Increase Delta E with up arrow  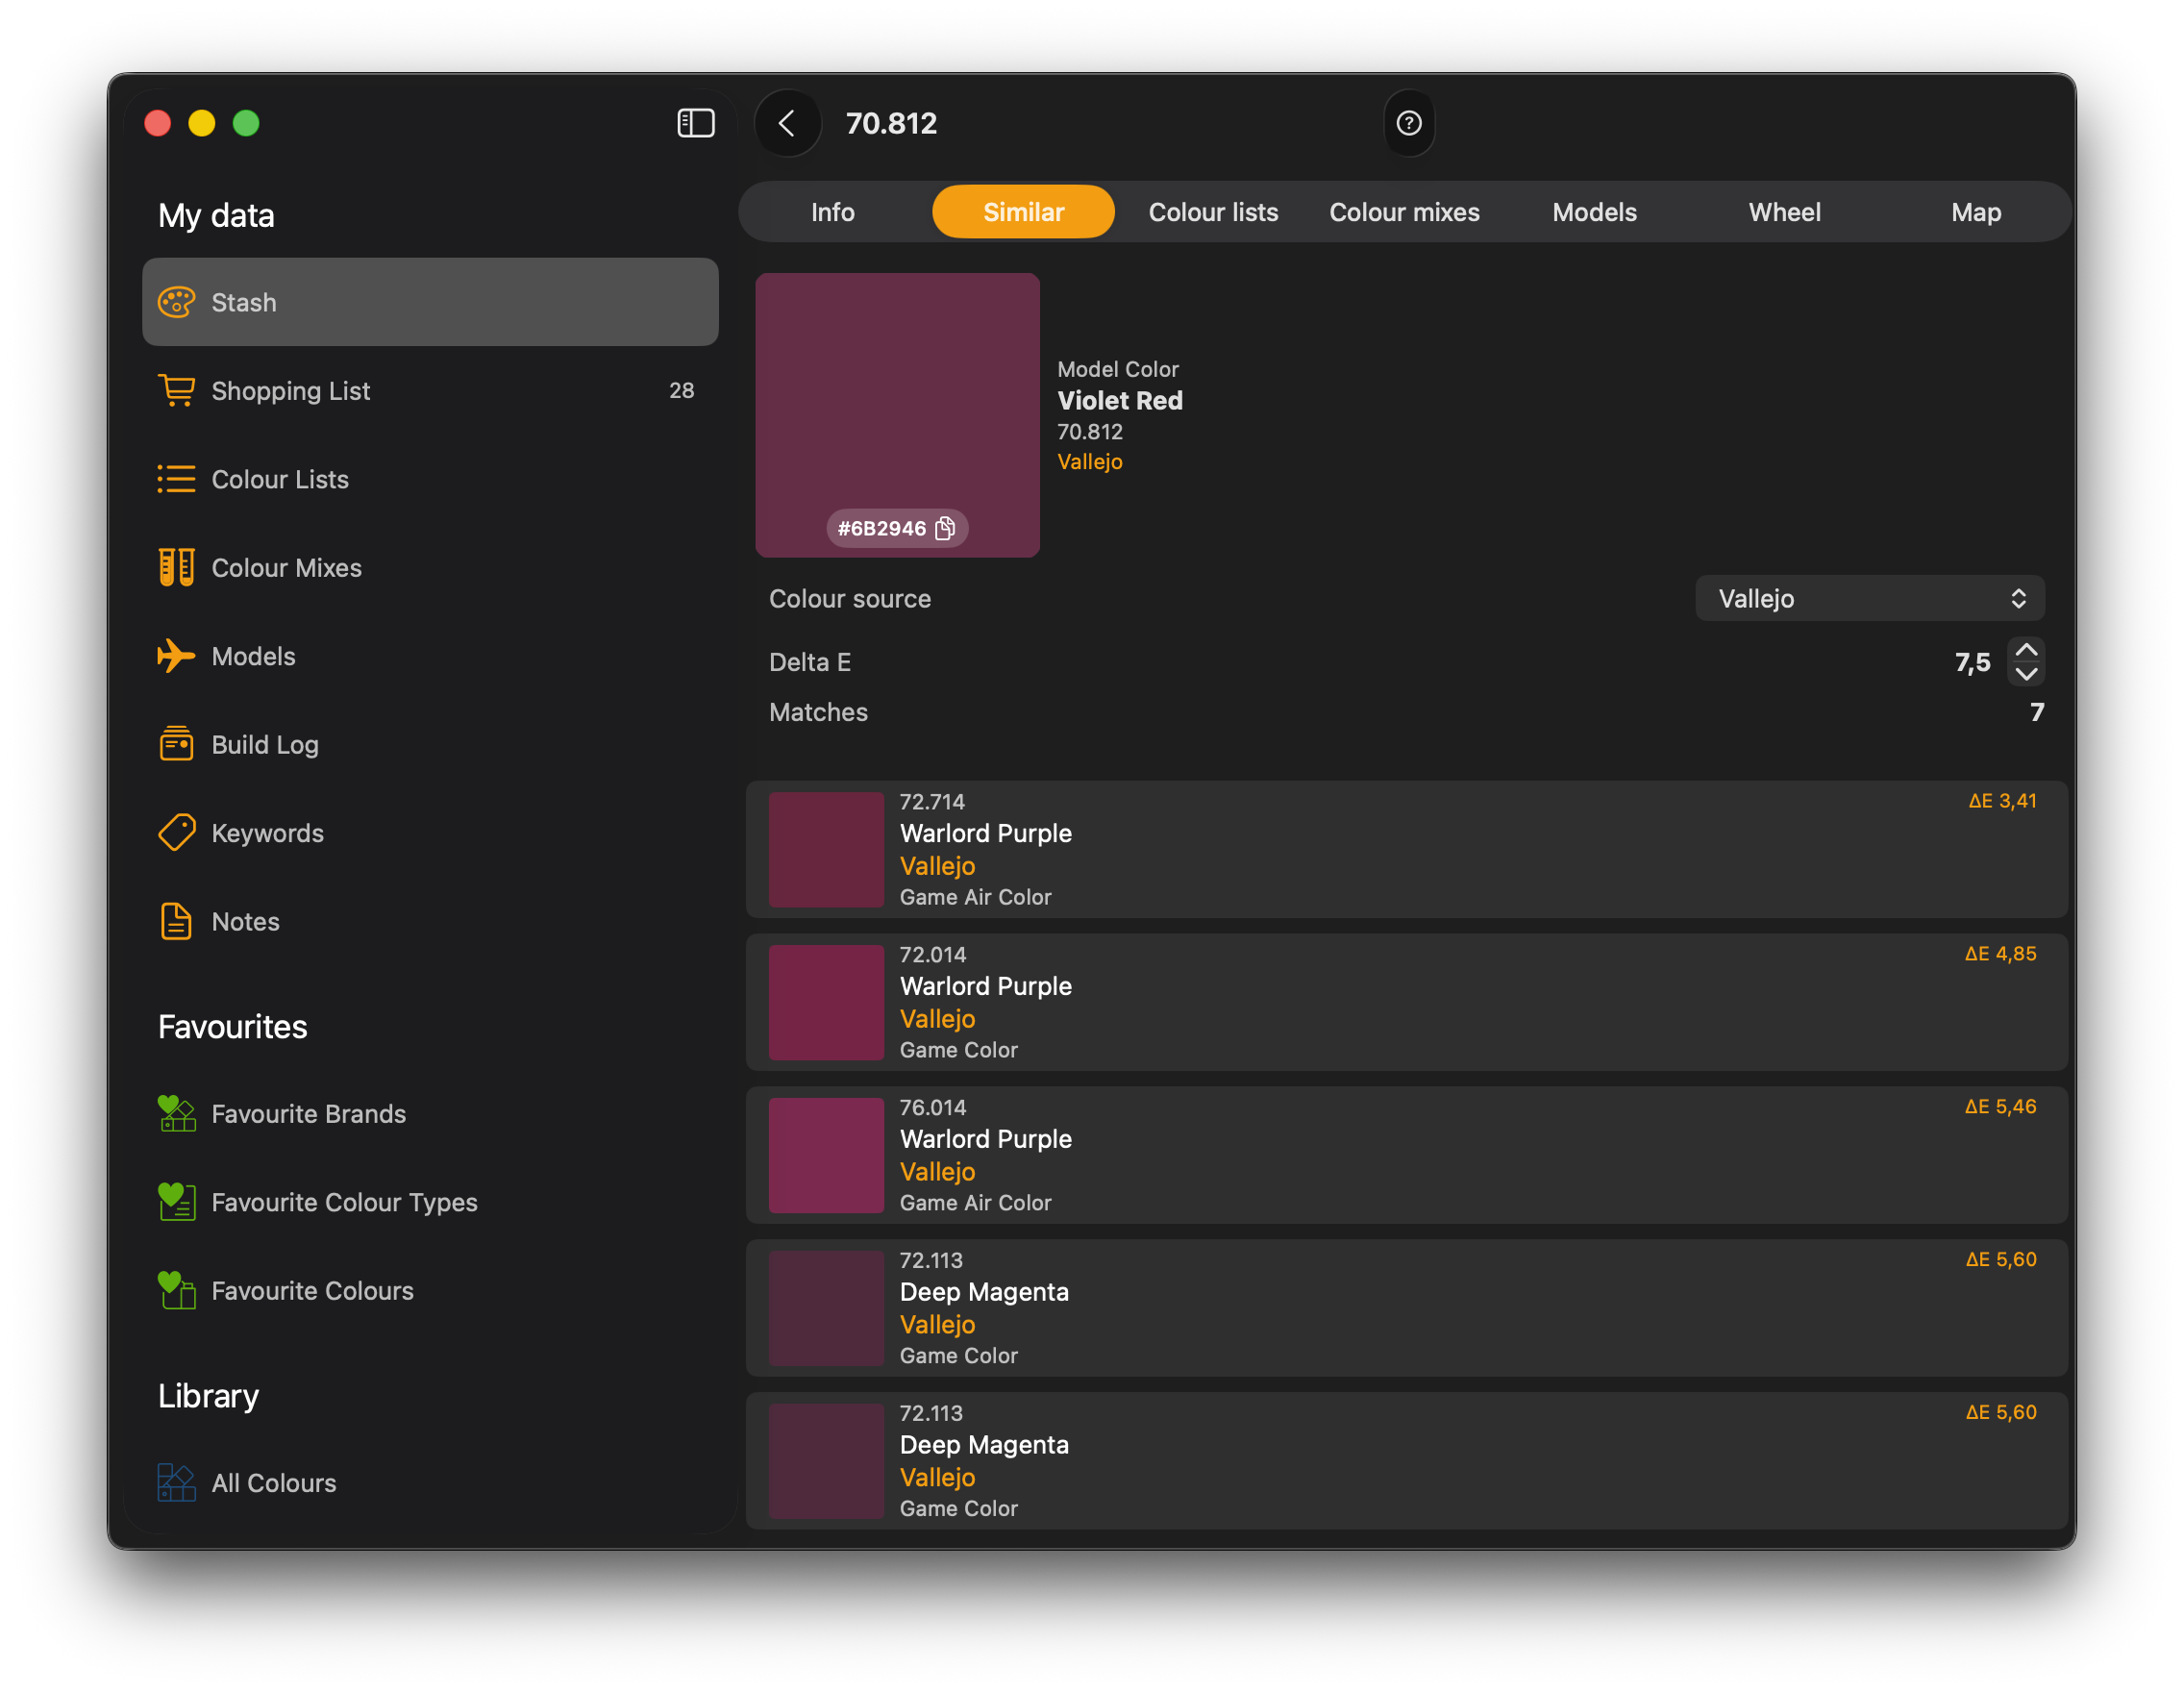[2025, 650]
